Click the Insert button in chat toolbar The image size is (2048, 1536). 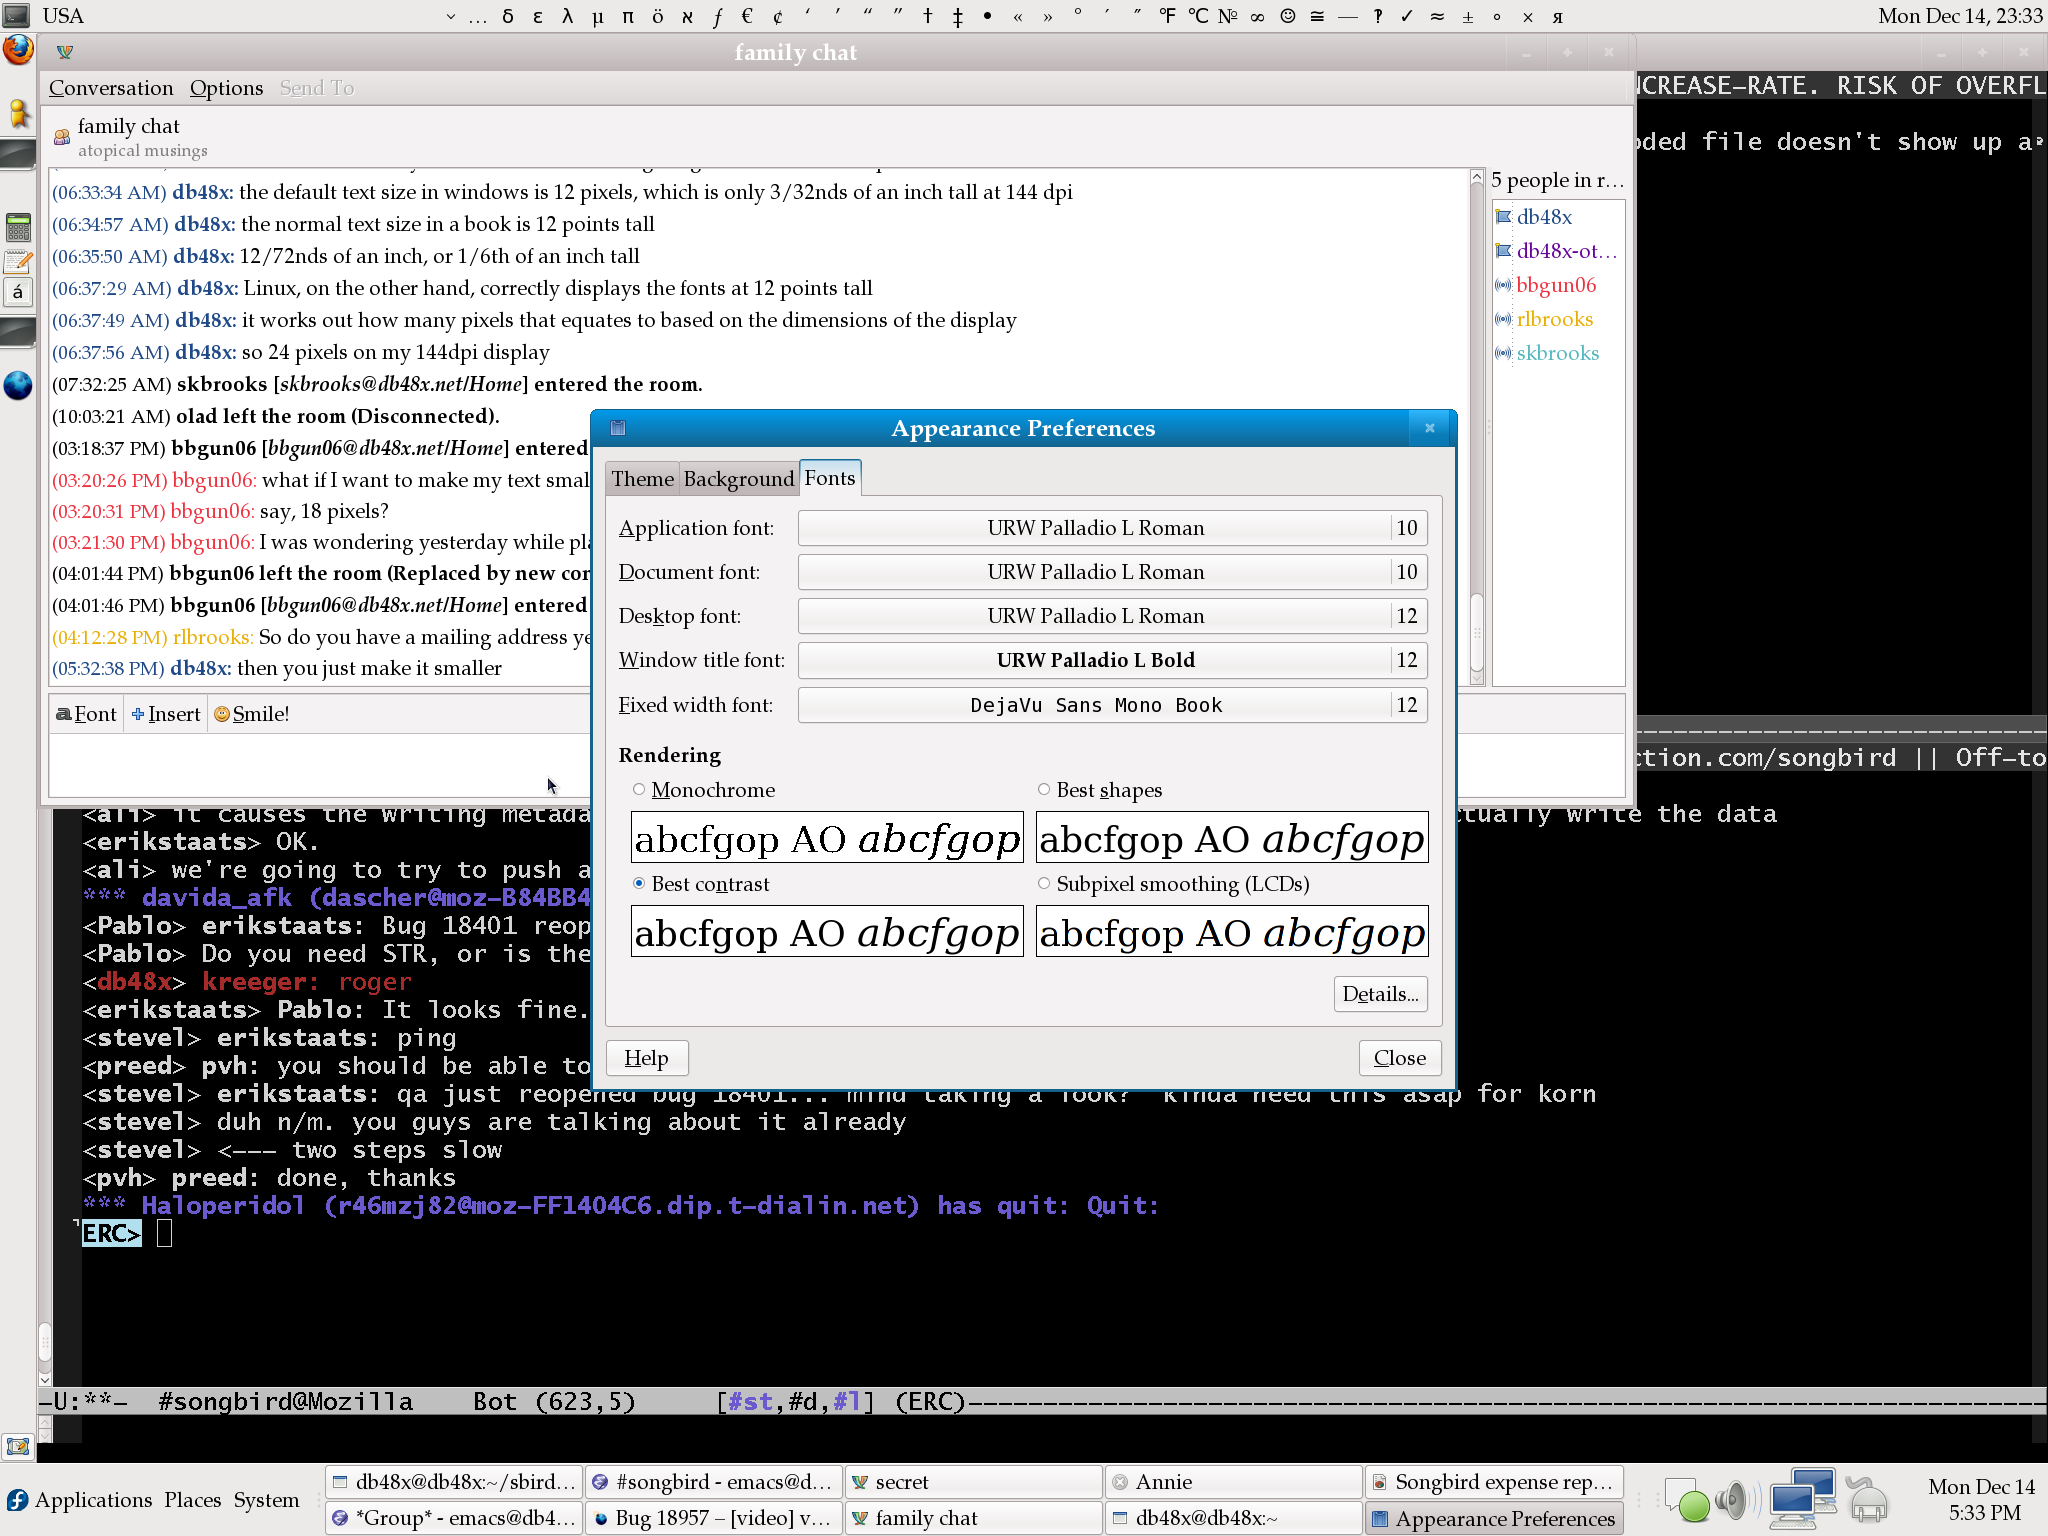point(166,714)
